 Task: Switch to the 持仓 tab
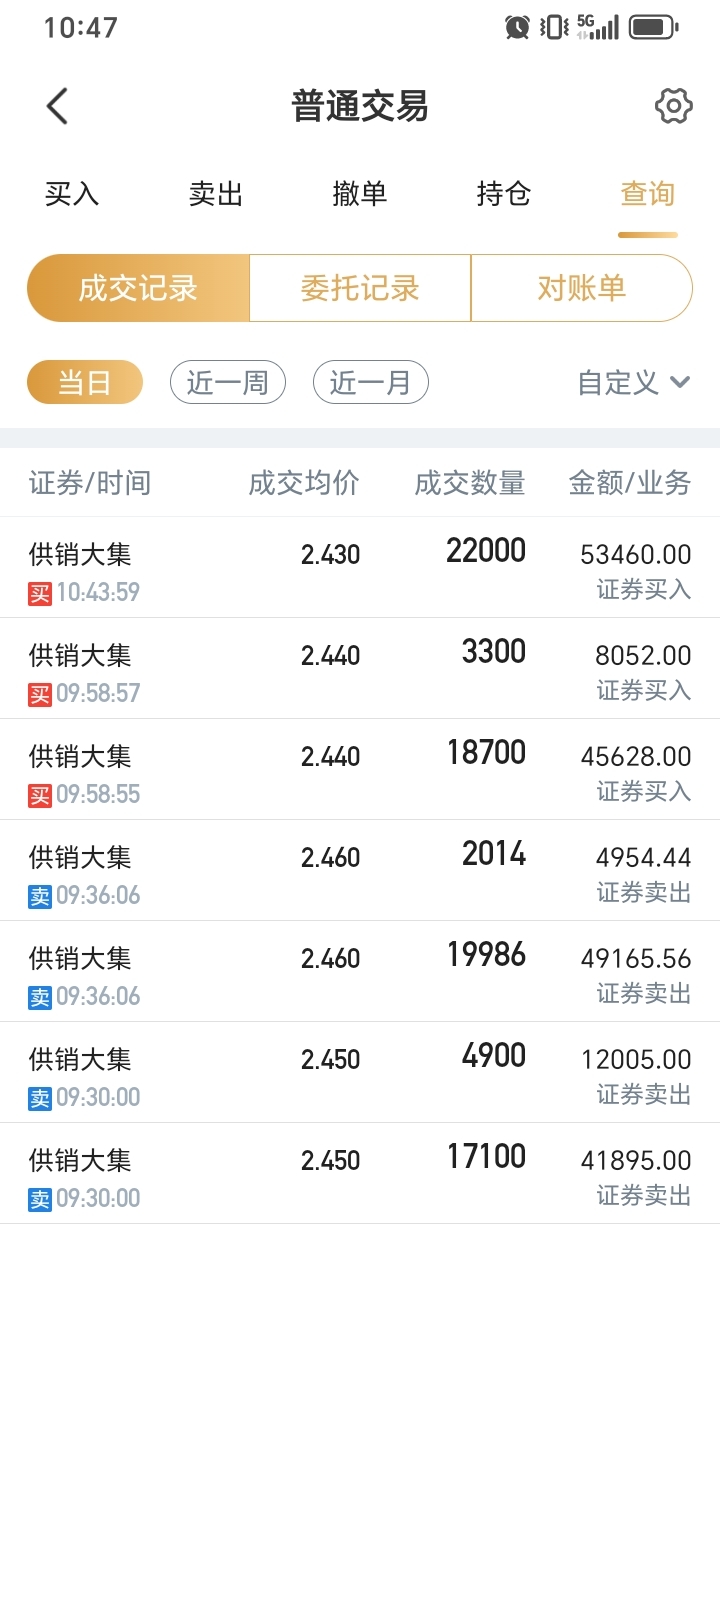pos(504,194)
